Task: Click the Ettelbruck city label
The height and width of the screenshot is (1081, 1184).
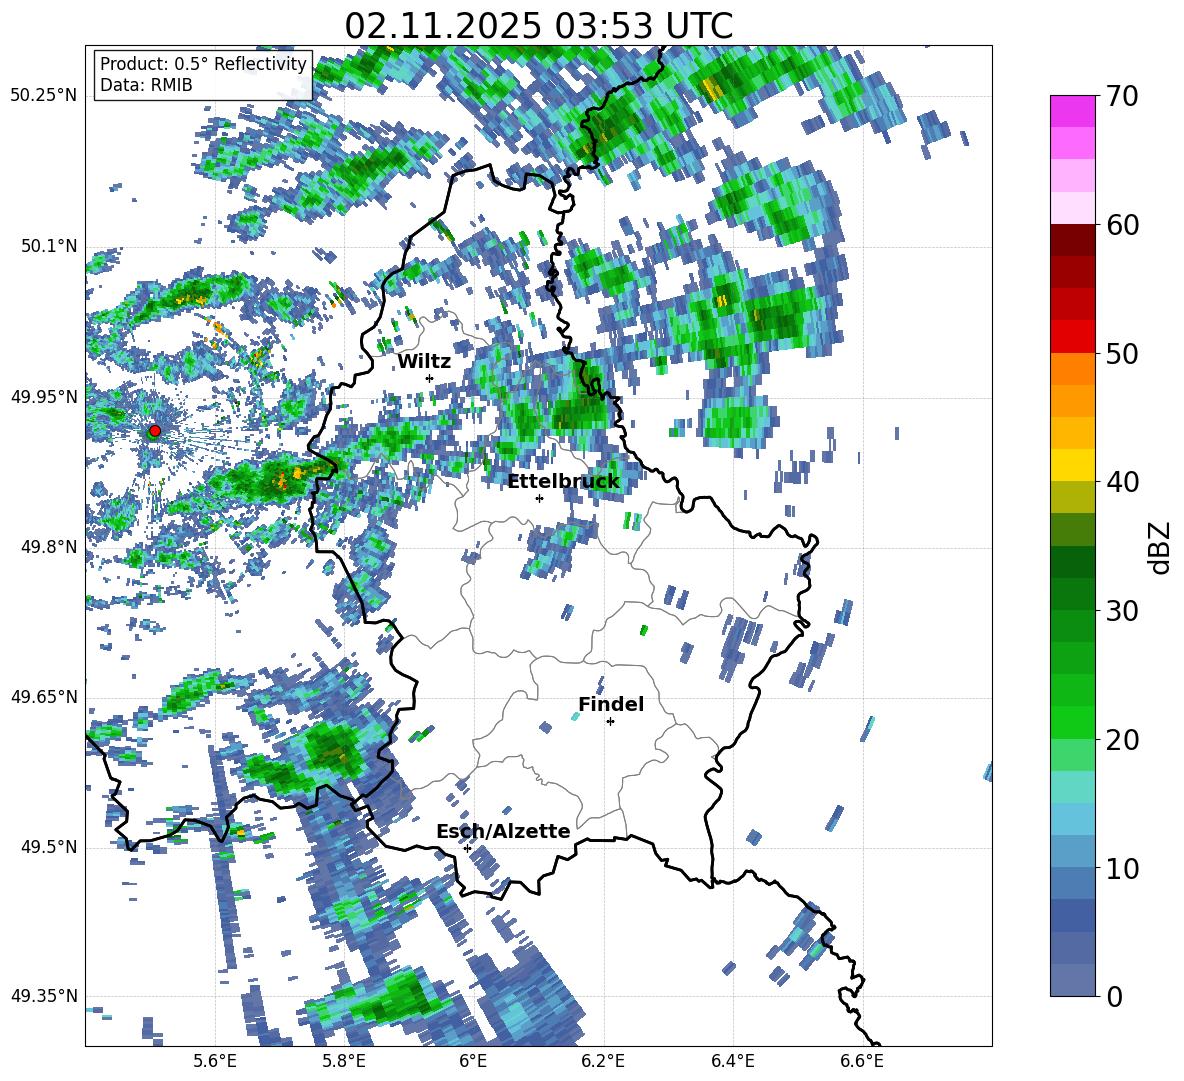Action: click(563, 482)
